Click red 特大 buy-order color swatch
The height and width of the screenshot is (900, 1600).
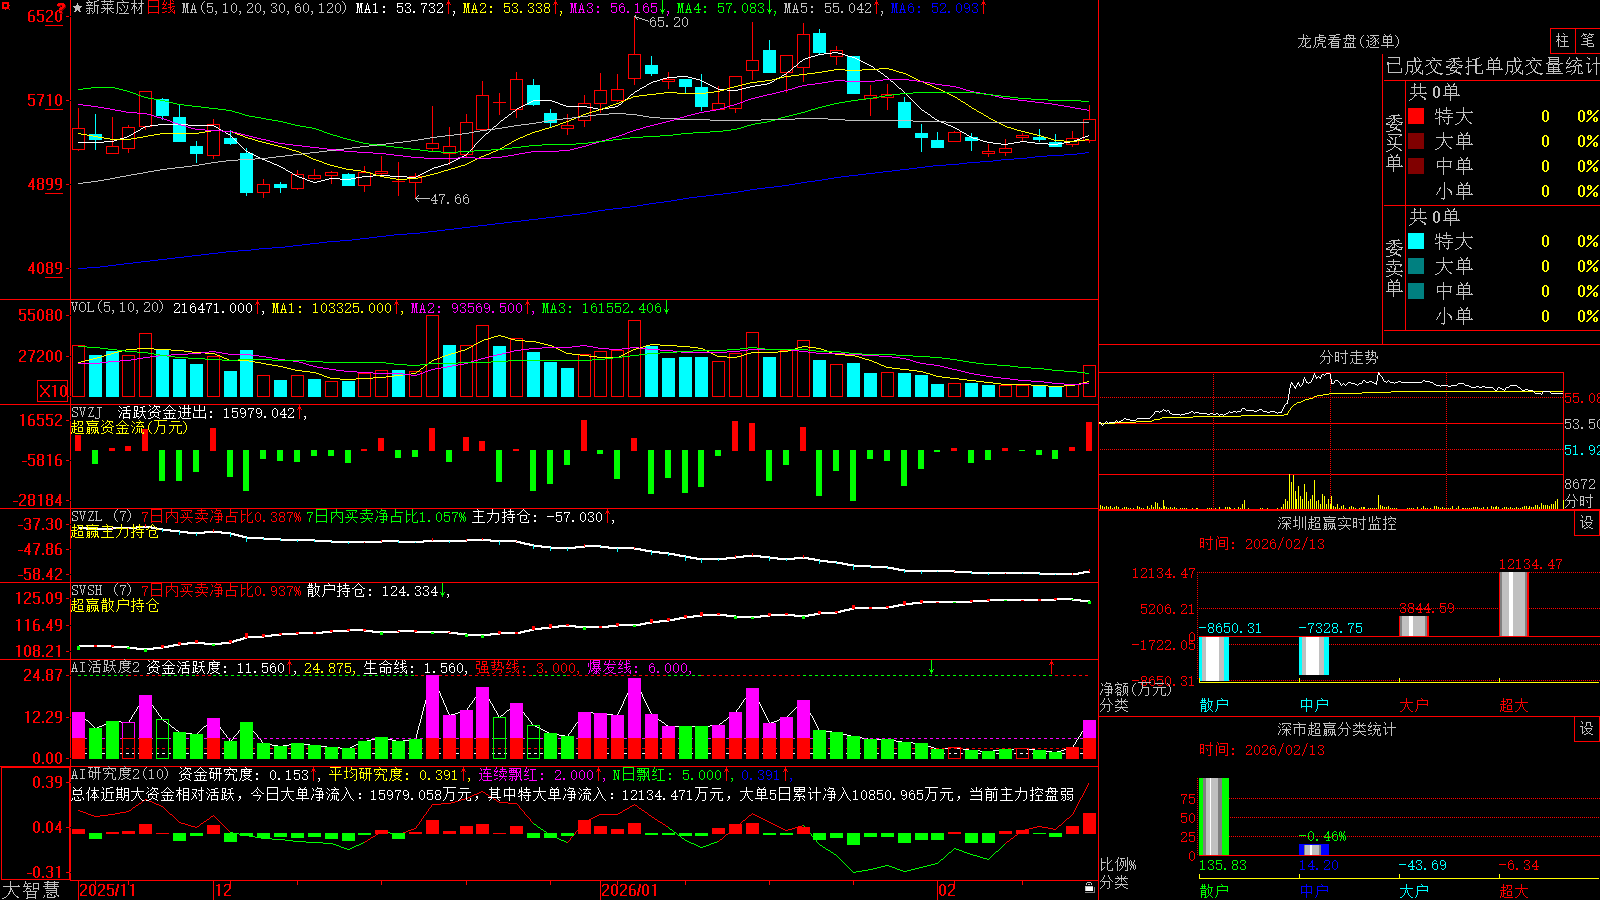(1416, 116)
